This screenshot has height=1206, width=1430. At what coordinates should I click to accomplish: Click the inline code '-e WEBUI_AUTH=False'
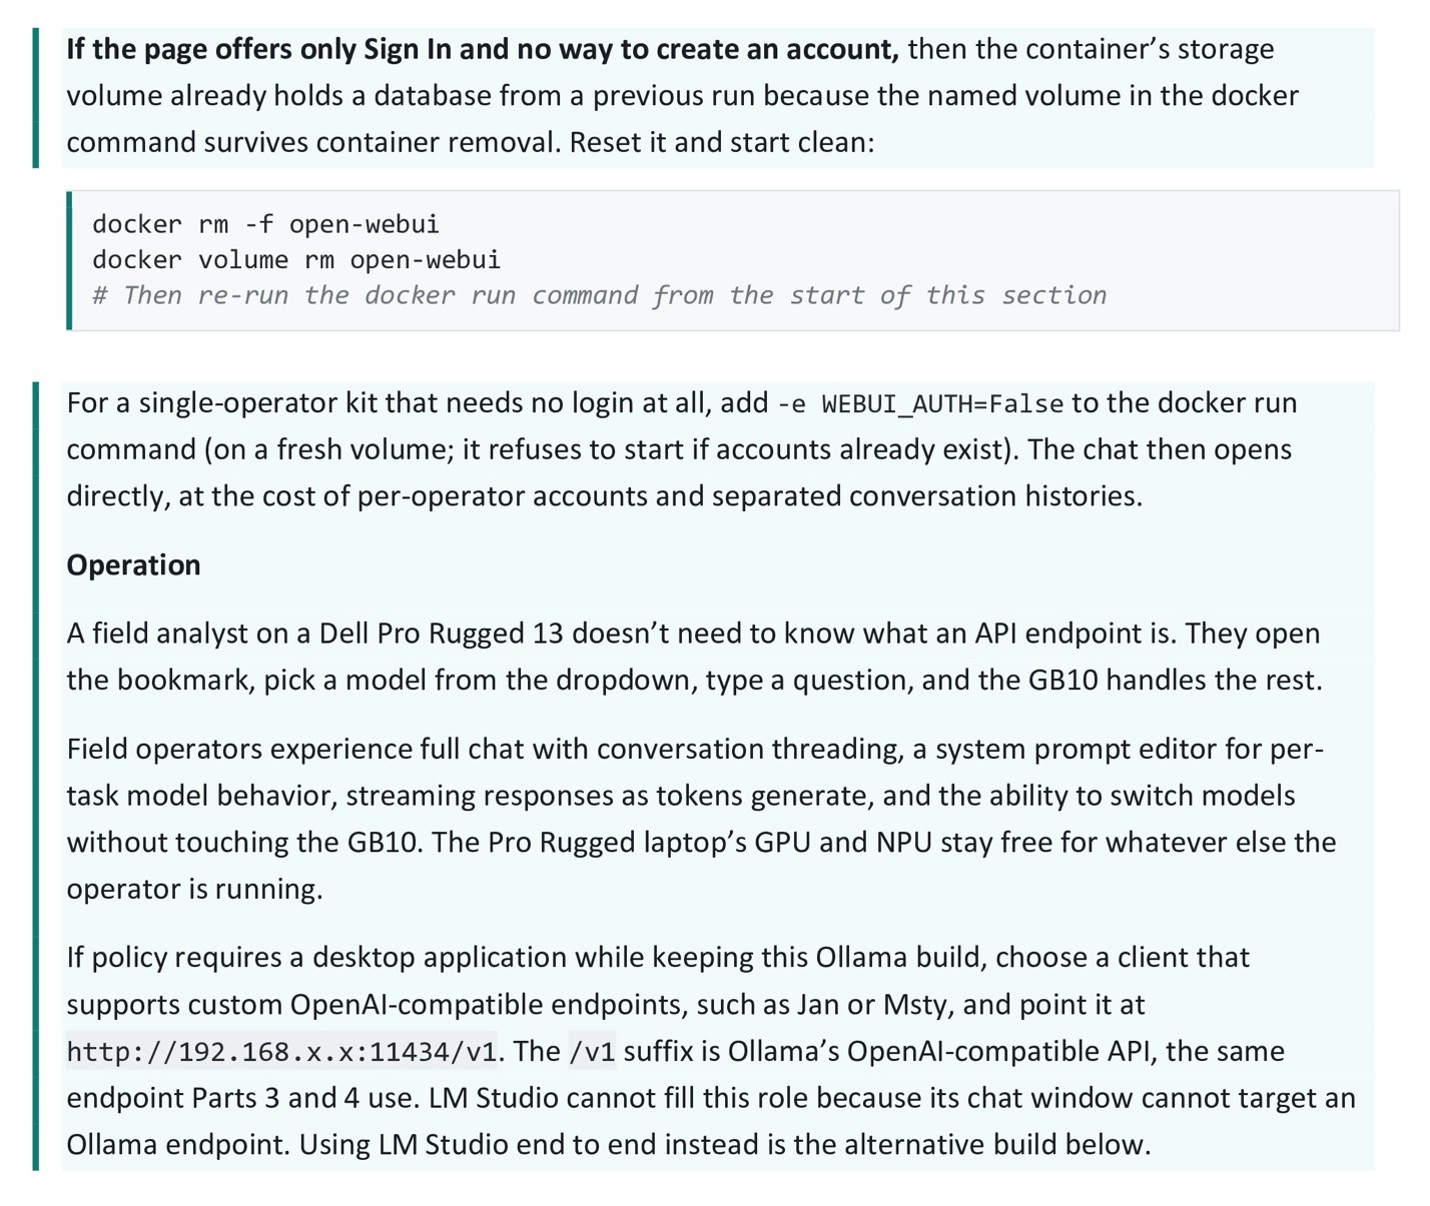click(920, 404)
